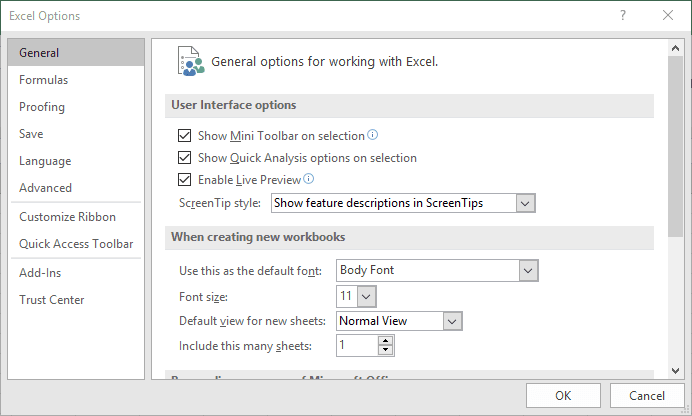This screenshot has height=416, width=692.
Task: Click the info icon beside Enable Live Preview
Action: click(308, 179)
